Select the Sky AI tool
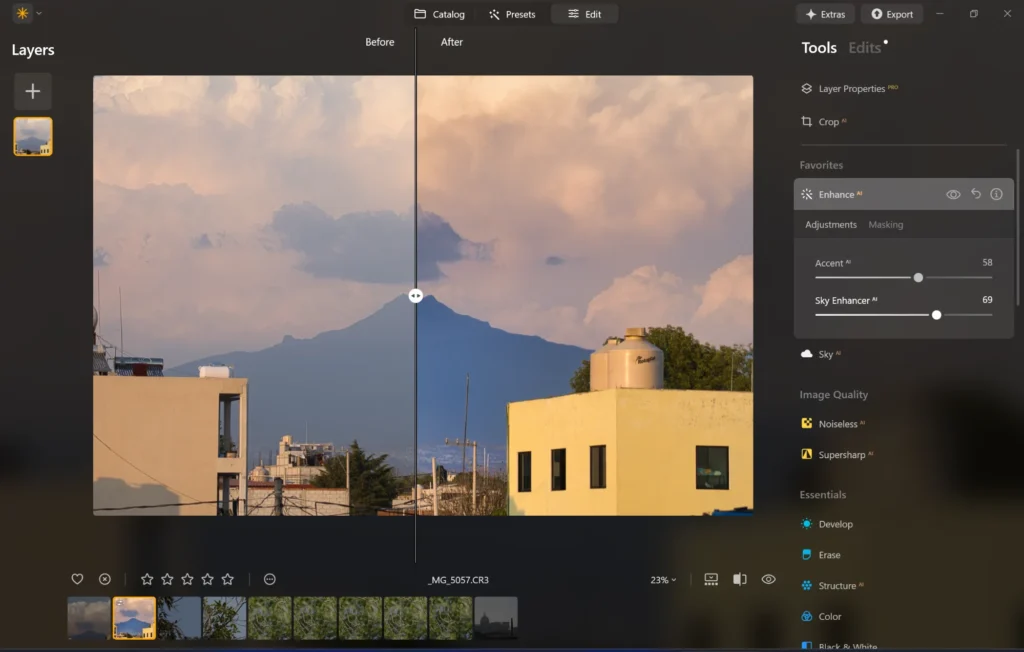Image resolution: width=1024 pixels, height=652 pixels. coord(830,353)
